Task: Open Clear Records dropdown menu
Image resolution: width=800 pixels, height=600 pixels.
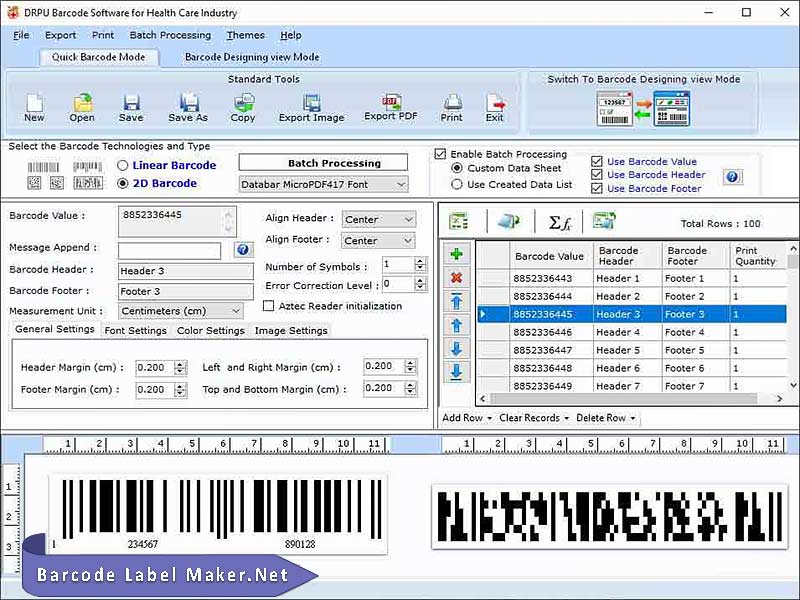Action: pyautogui.click(x=534, y=418)
